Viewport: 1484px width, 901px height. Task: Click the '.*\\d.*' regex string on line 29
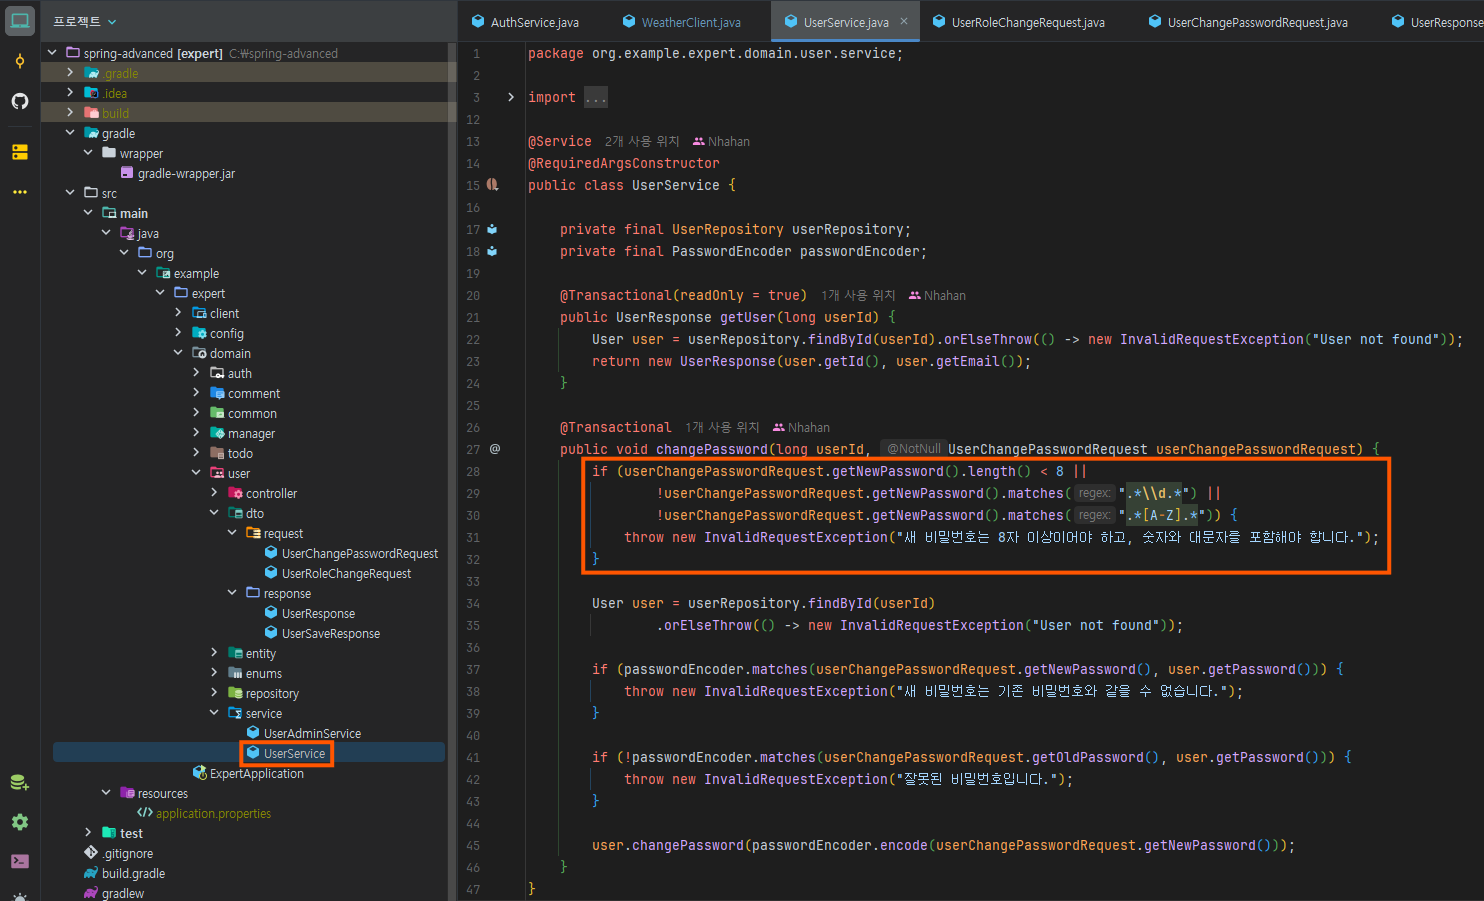tap(1157, 493)
